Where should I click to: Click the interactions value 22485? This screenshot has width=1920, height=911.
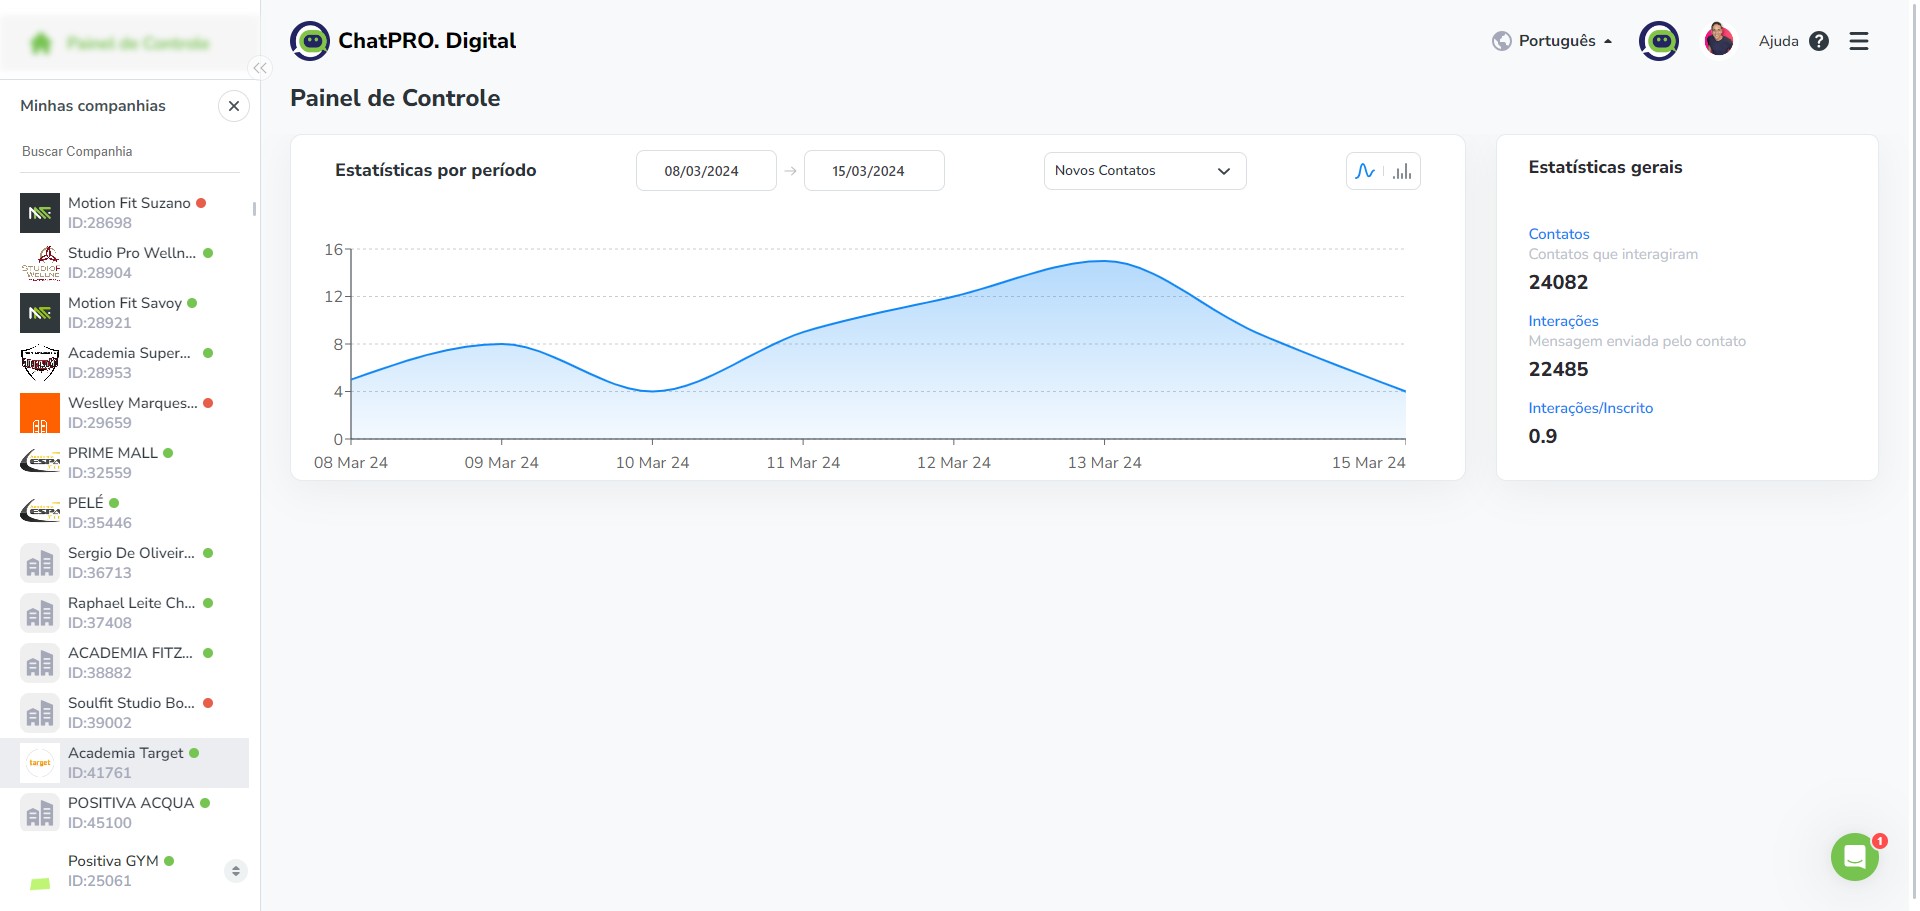point(1558,369)
